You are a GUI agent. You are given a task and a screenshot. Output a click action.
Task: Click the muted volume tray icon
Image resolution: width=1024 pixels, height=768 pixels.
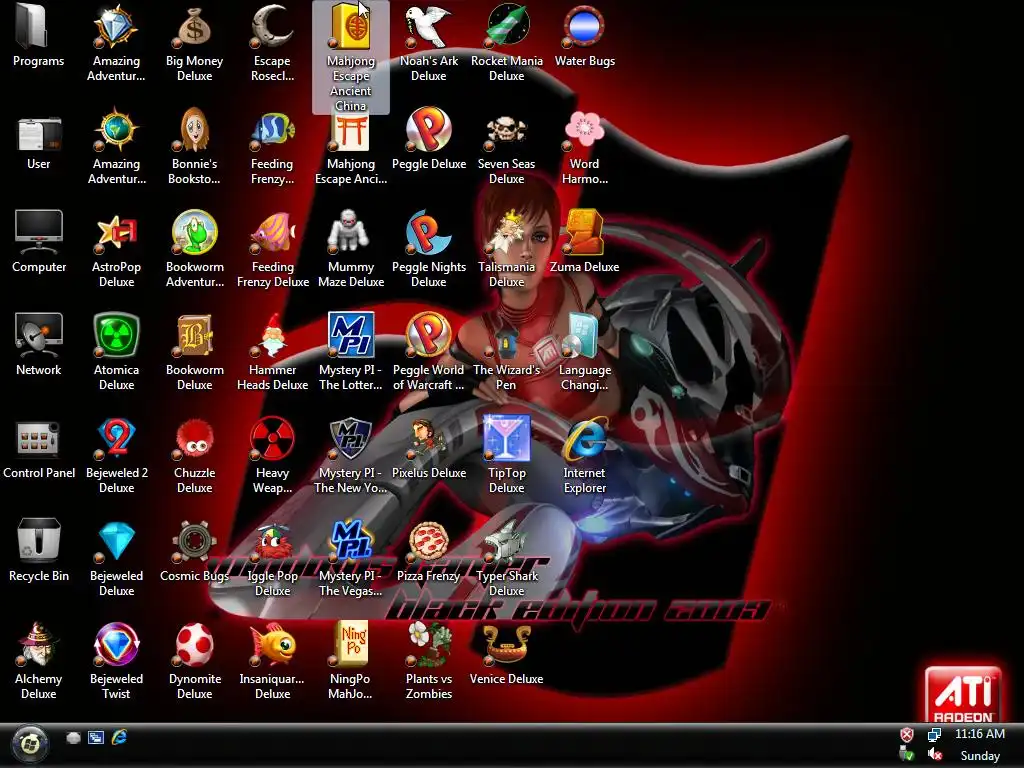click(x=935, y=754)
